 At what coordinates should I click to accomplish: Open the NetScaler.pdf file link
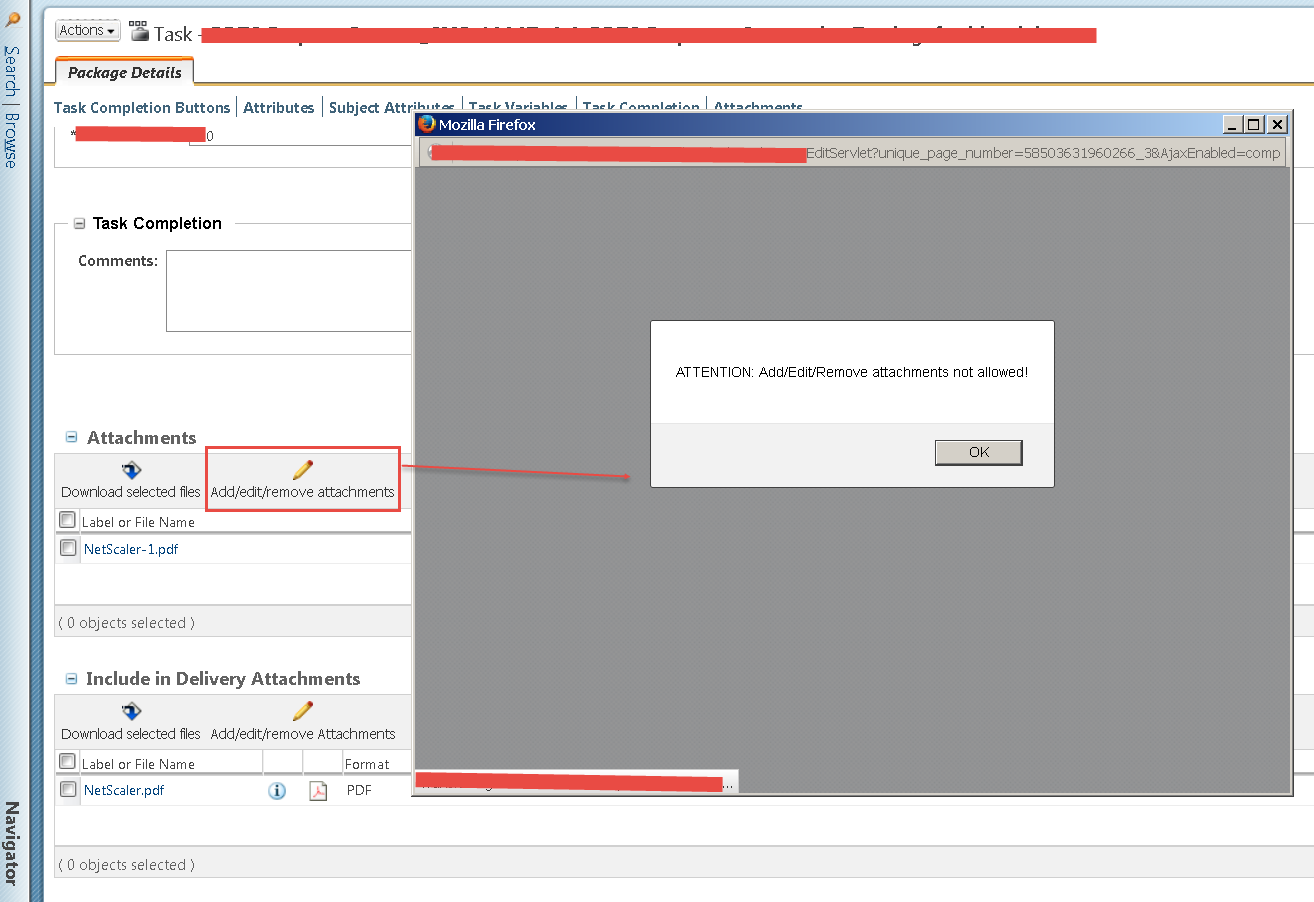click(x=124, y=790)
